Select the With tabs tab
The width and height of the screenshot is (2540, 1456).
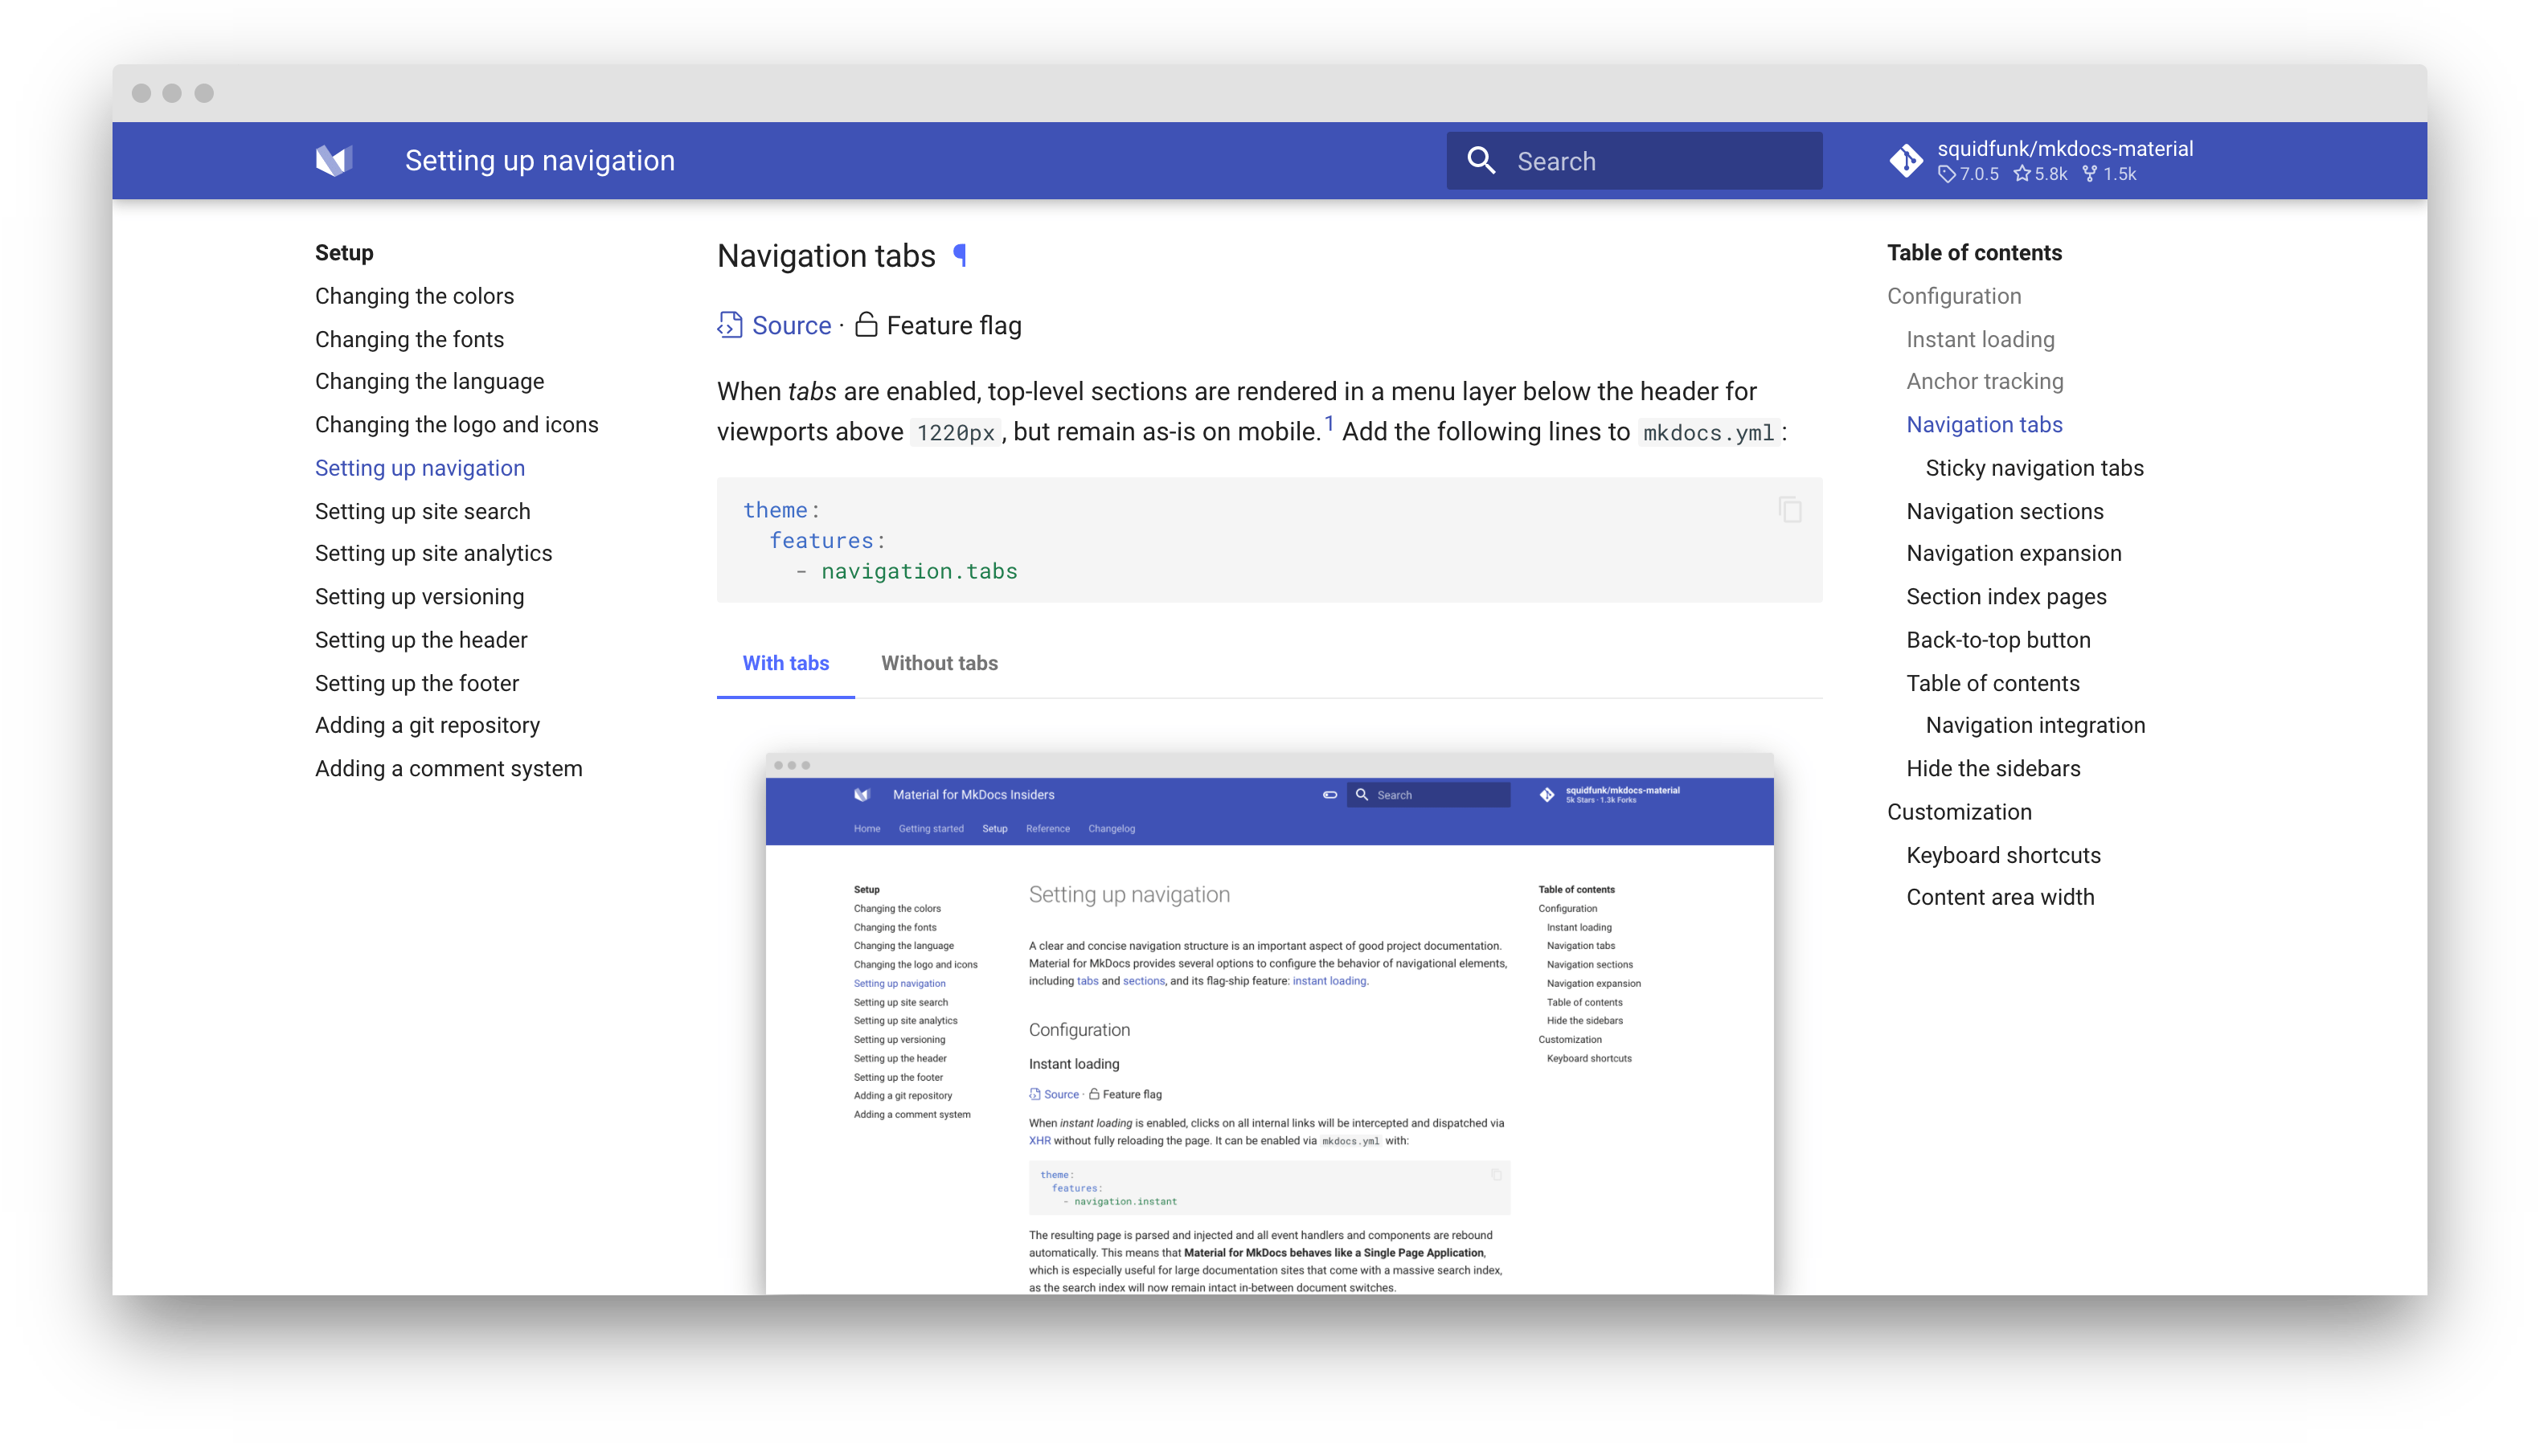pyautogui.click(x=785, y=663)
